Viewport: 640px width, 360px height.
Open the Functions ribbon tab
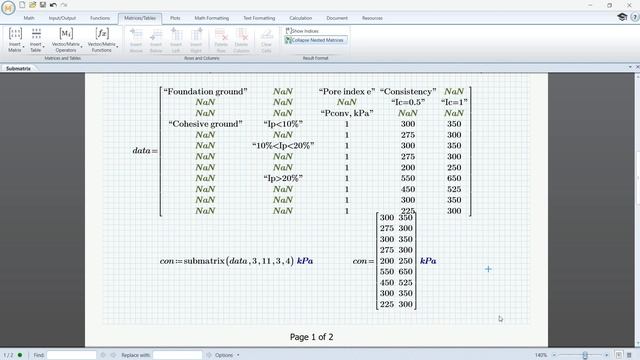[x=100, y=18]
